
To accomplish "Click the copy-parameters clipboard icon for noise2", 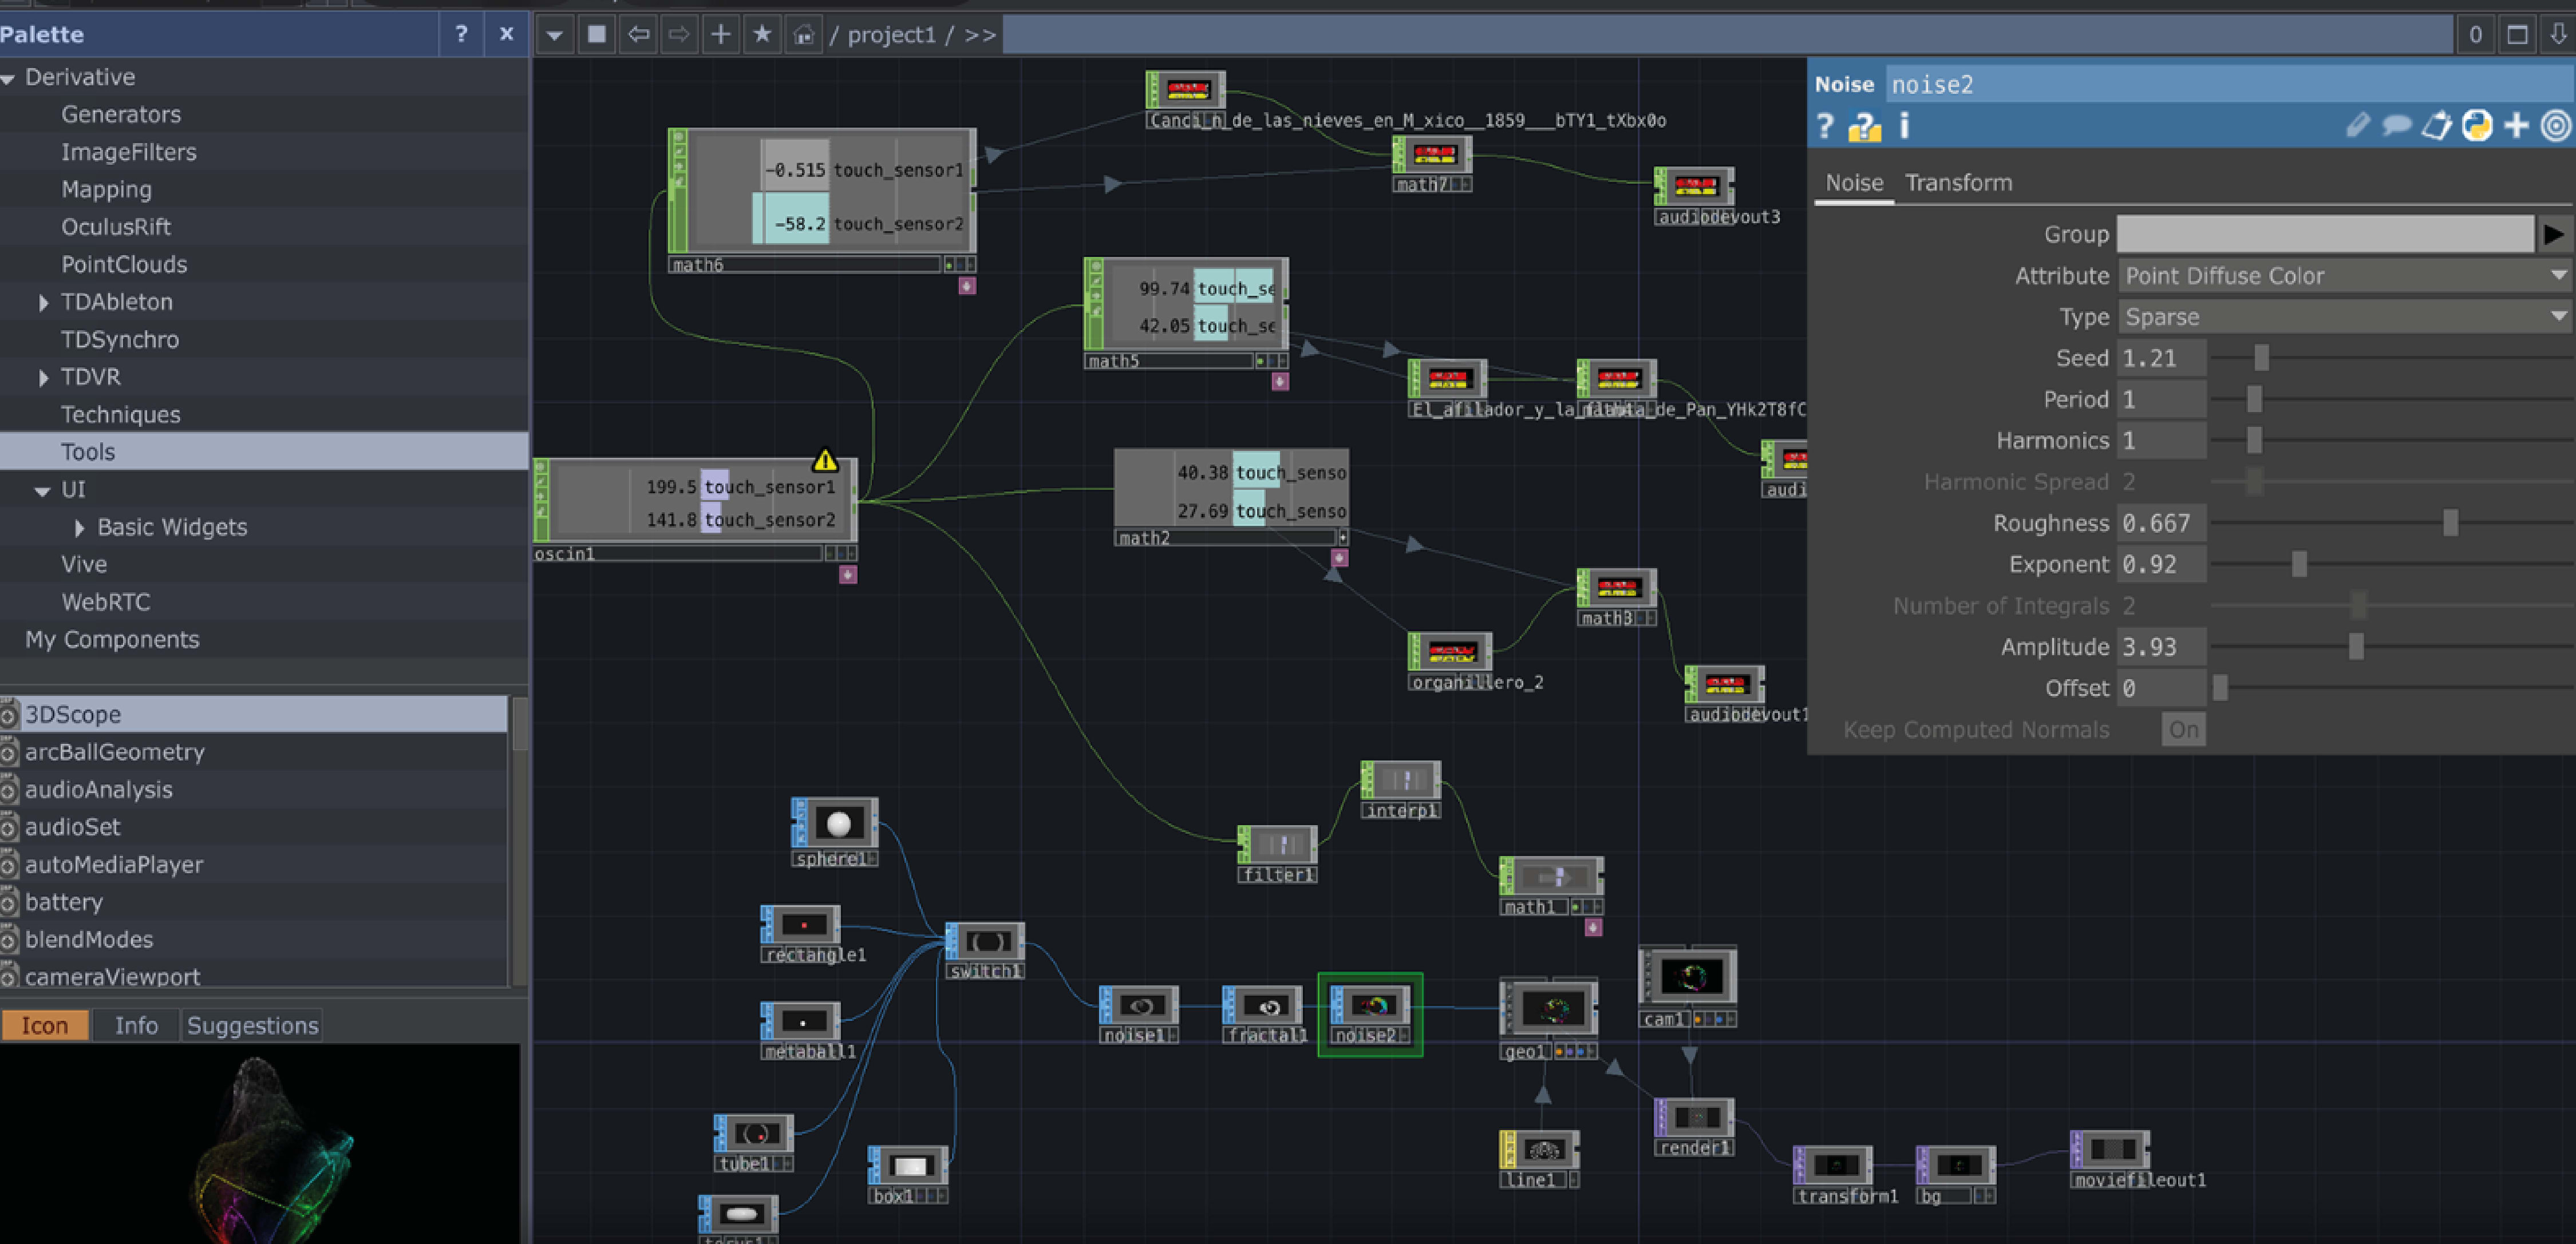I will click(2437, 125).
